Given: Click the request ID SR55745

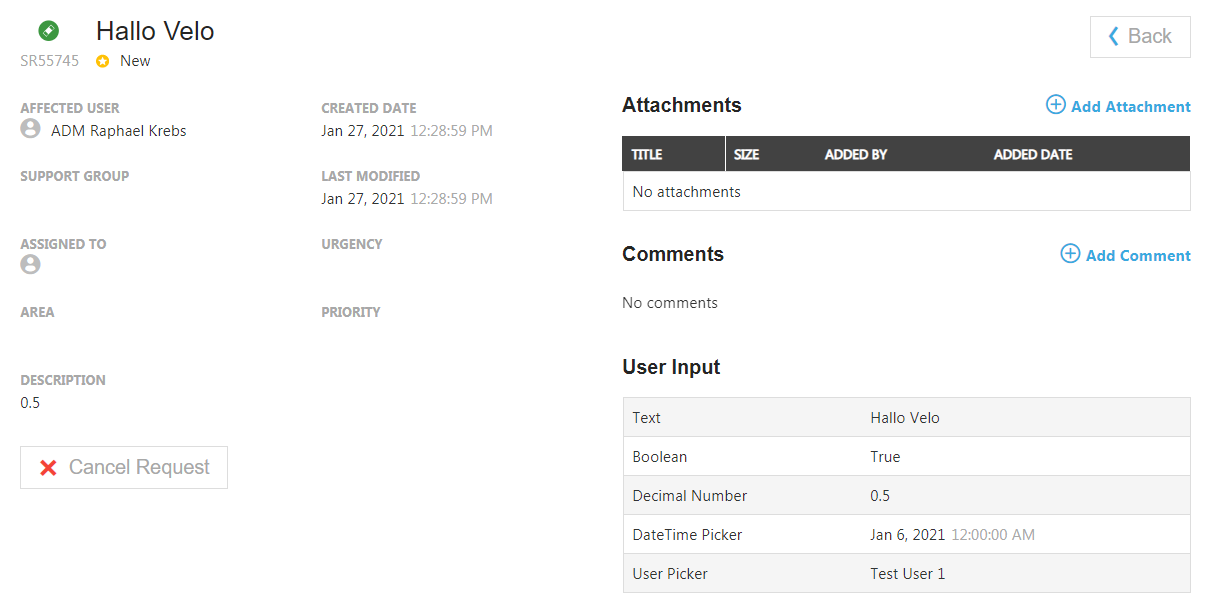Looking at the screenshot, I should pyautogui.click(x=50, y=61).
